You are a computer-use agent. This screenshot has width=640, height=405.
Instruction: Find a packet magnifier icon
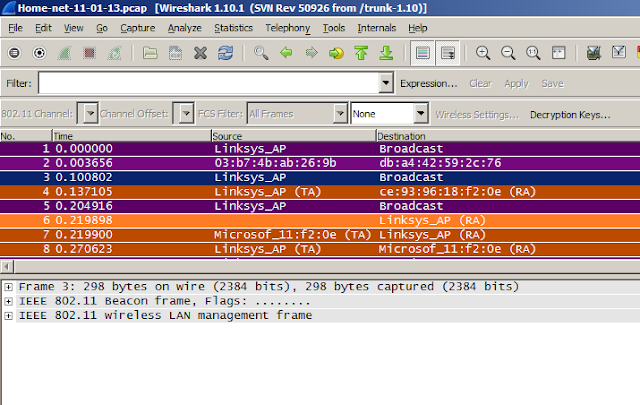click(x=261, y=53)
